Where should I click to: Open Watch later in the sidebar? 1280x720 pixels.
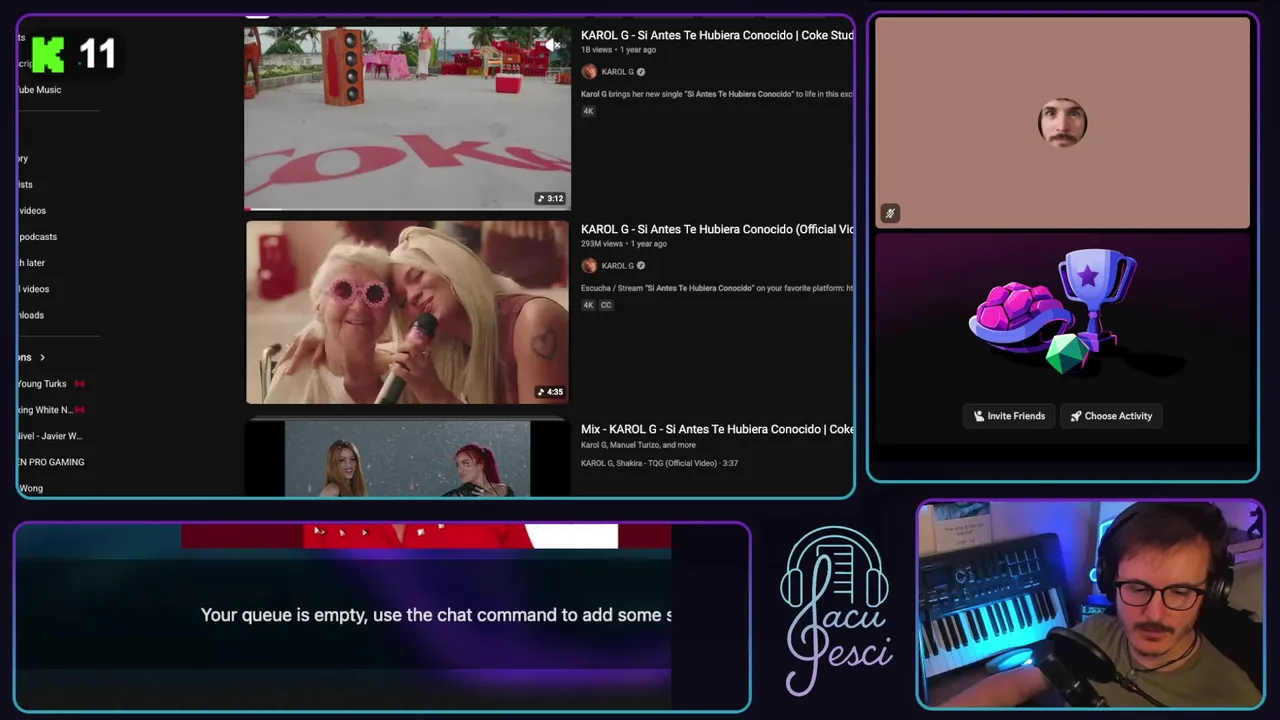32,263
